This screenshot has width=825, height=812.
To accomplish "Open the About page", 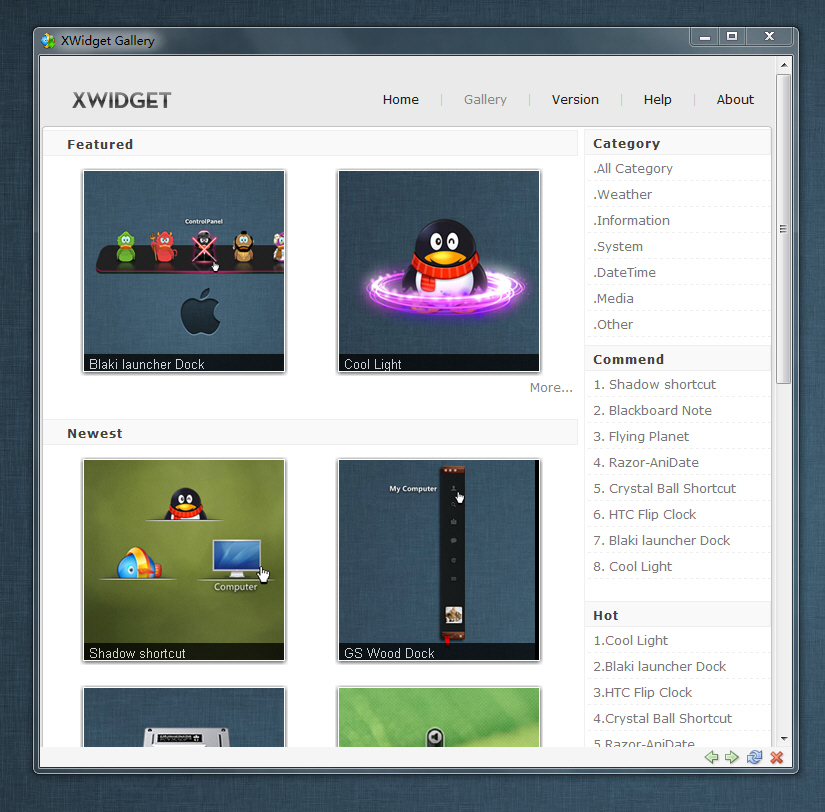I will (735, 99).
